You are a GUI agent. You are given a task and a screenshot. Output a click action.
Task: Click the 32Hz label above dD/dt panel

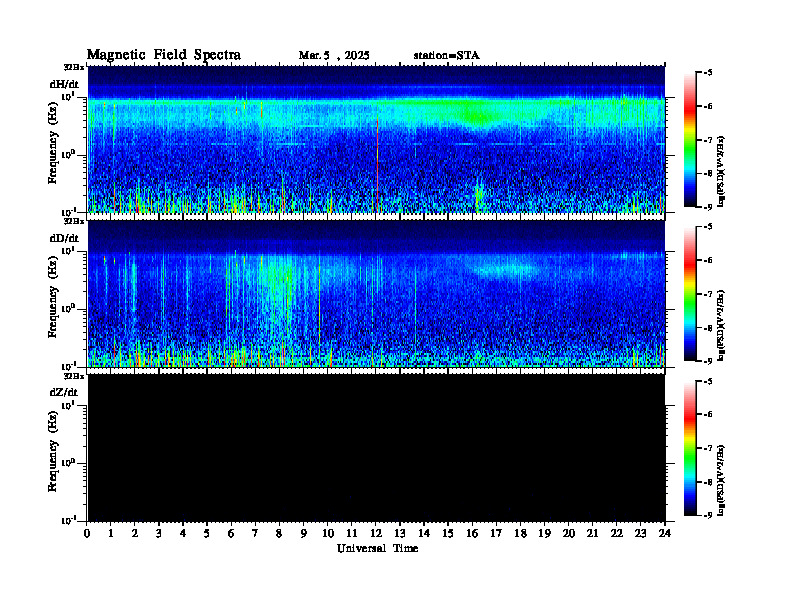74,221
